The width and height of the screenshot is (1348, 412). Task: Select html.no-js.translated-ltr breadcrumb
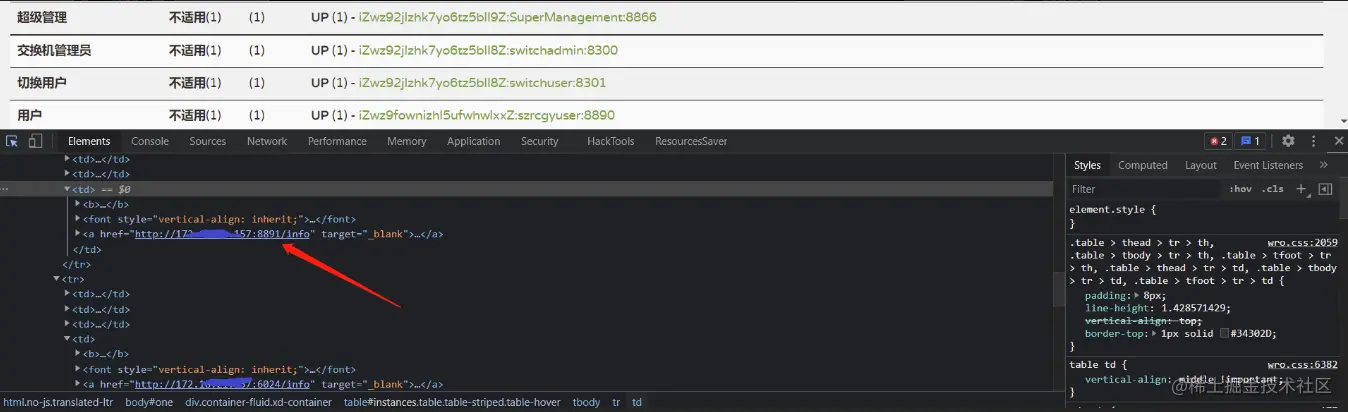[x=59, y=402]
